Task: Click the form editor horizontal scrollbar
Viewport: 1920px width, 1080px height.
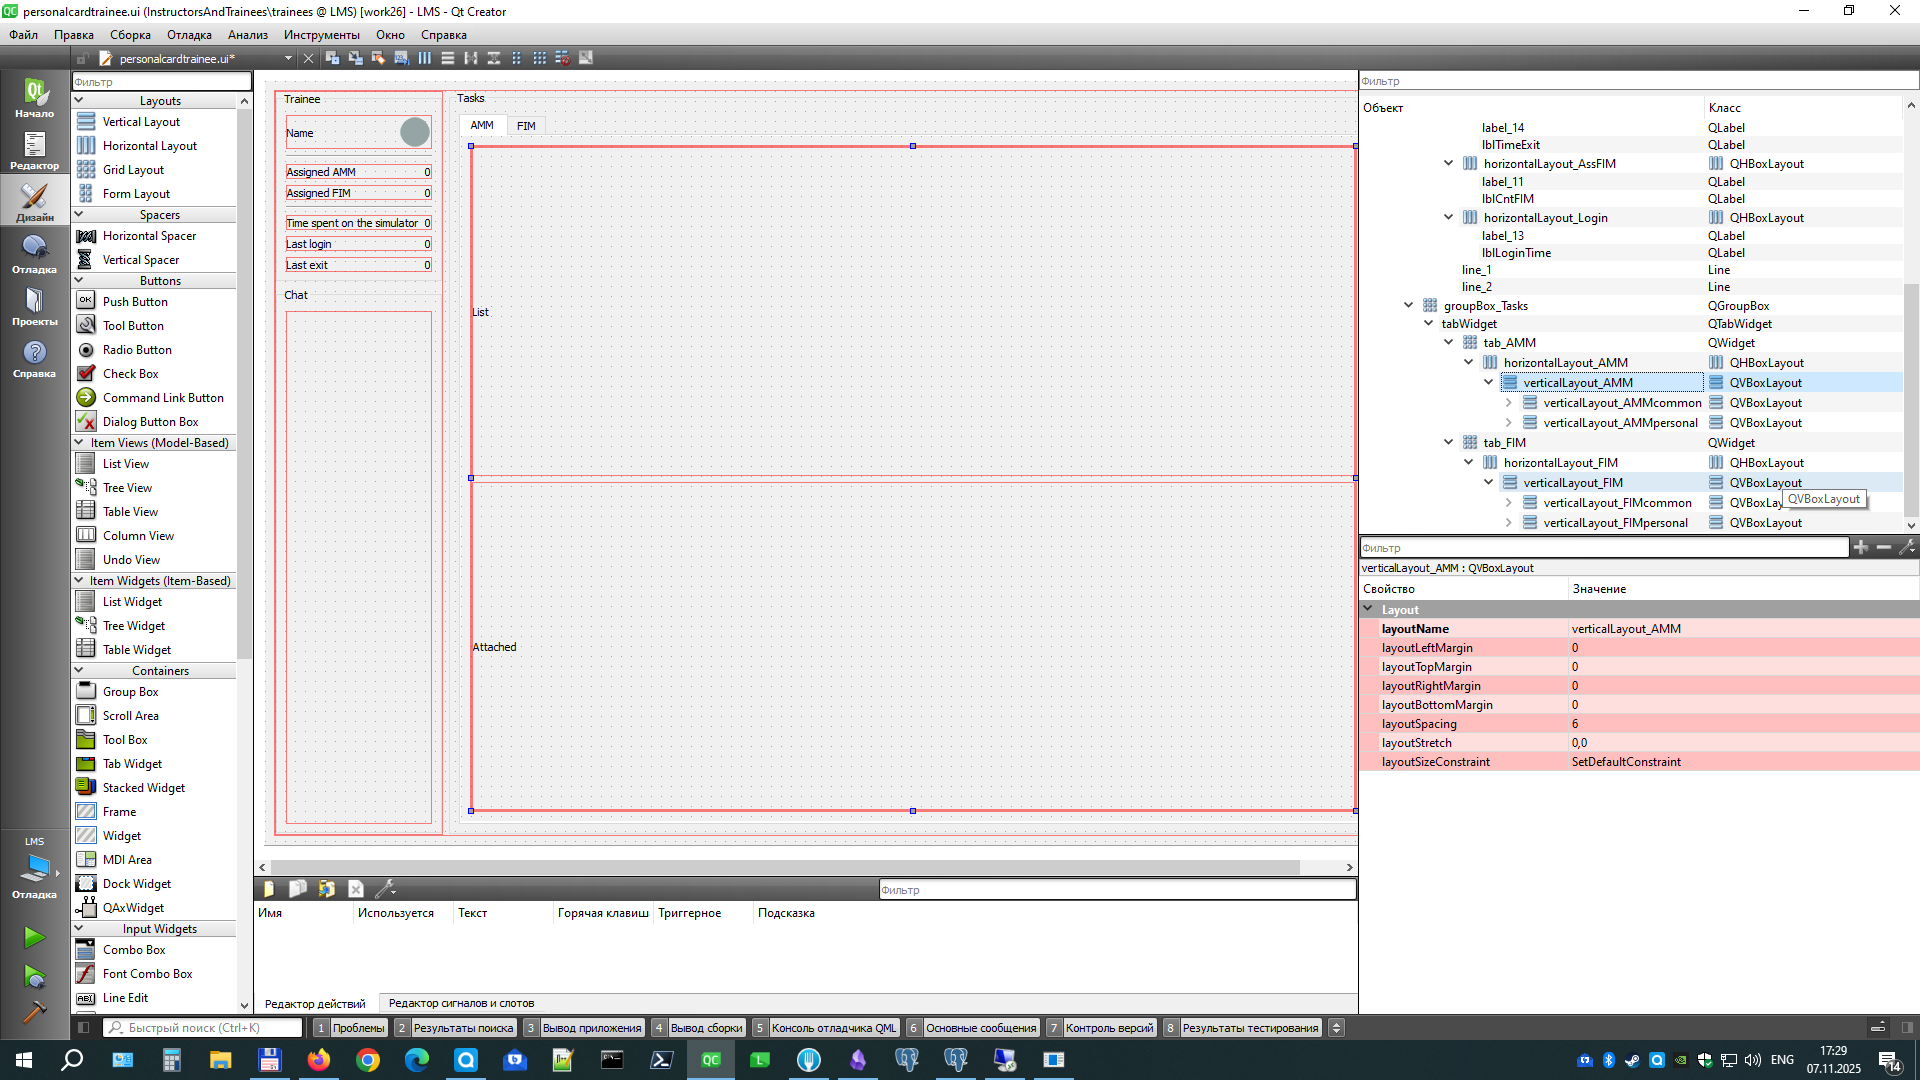Action: (x=785, y=867)
